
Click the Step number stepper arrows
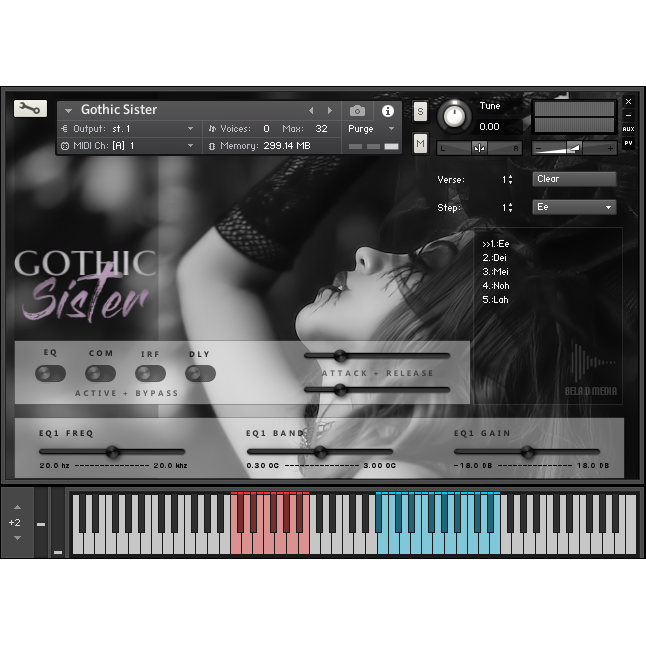510,207
